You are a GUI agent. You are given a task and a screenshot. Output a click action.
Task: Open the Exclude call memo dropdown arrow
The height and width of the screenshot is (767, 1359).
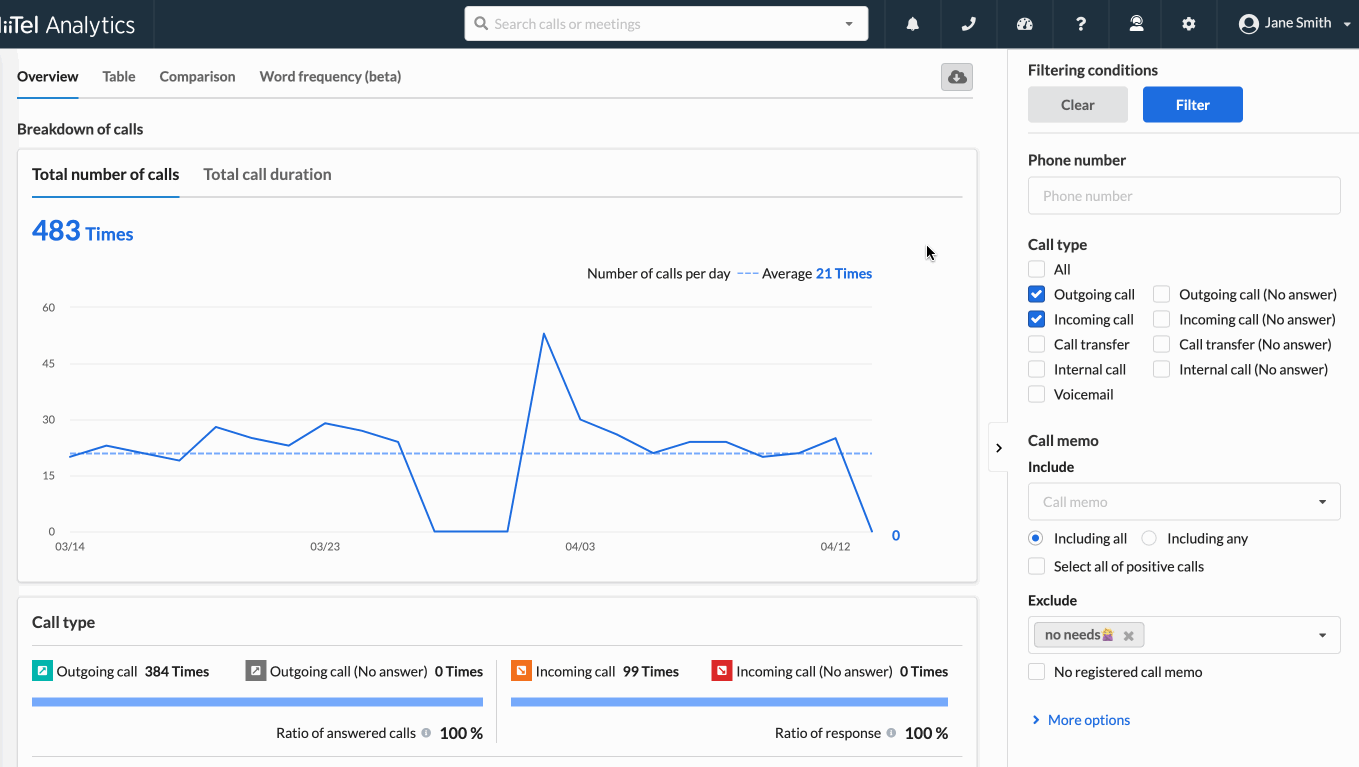[x=1322, y=636]
